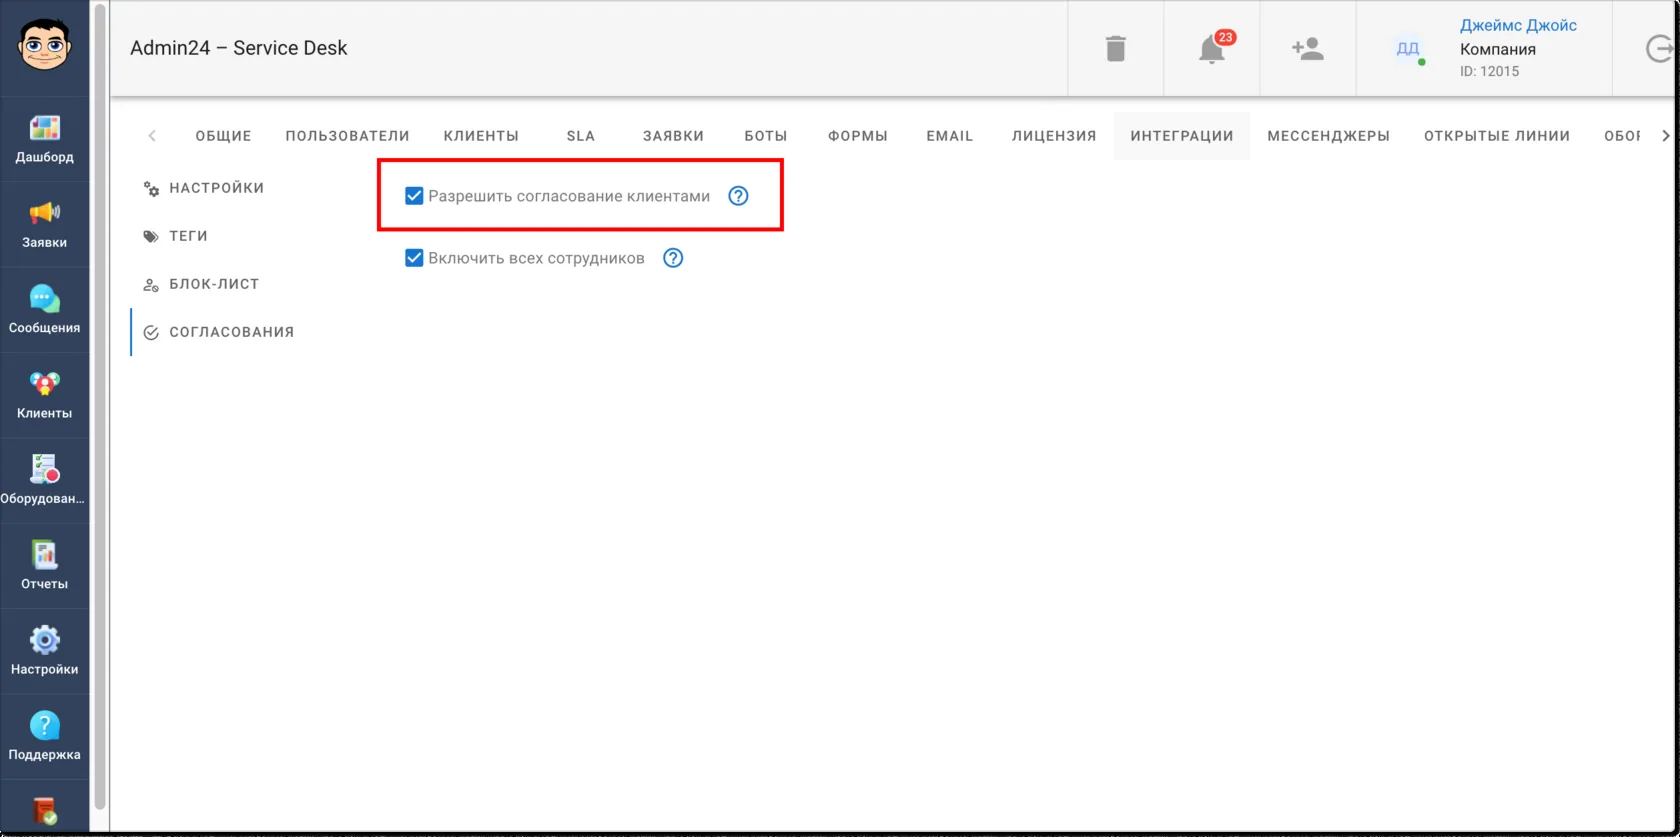Click the Джеймс Джойс profile name link

1518,26
